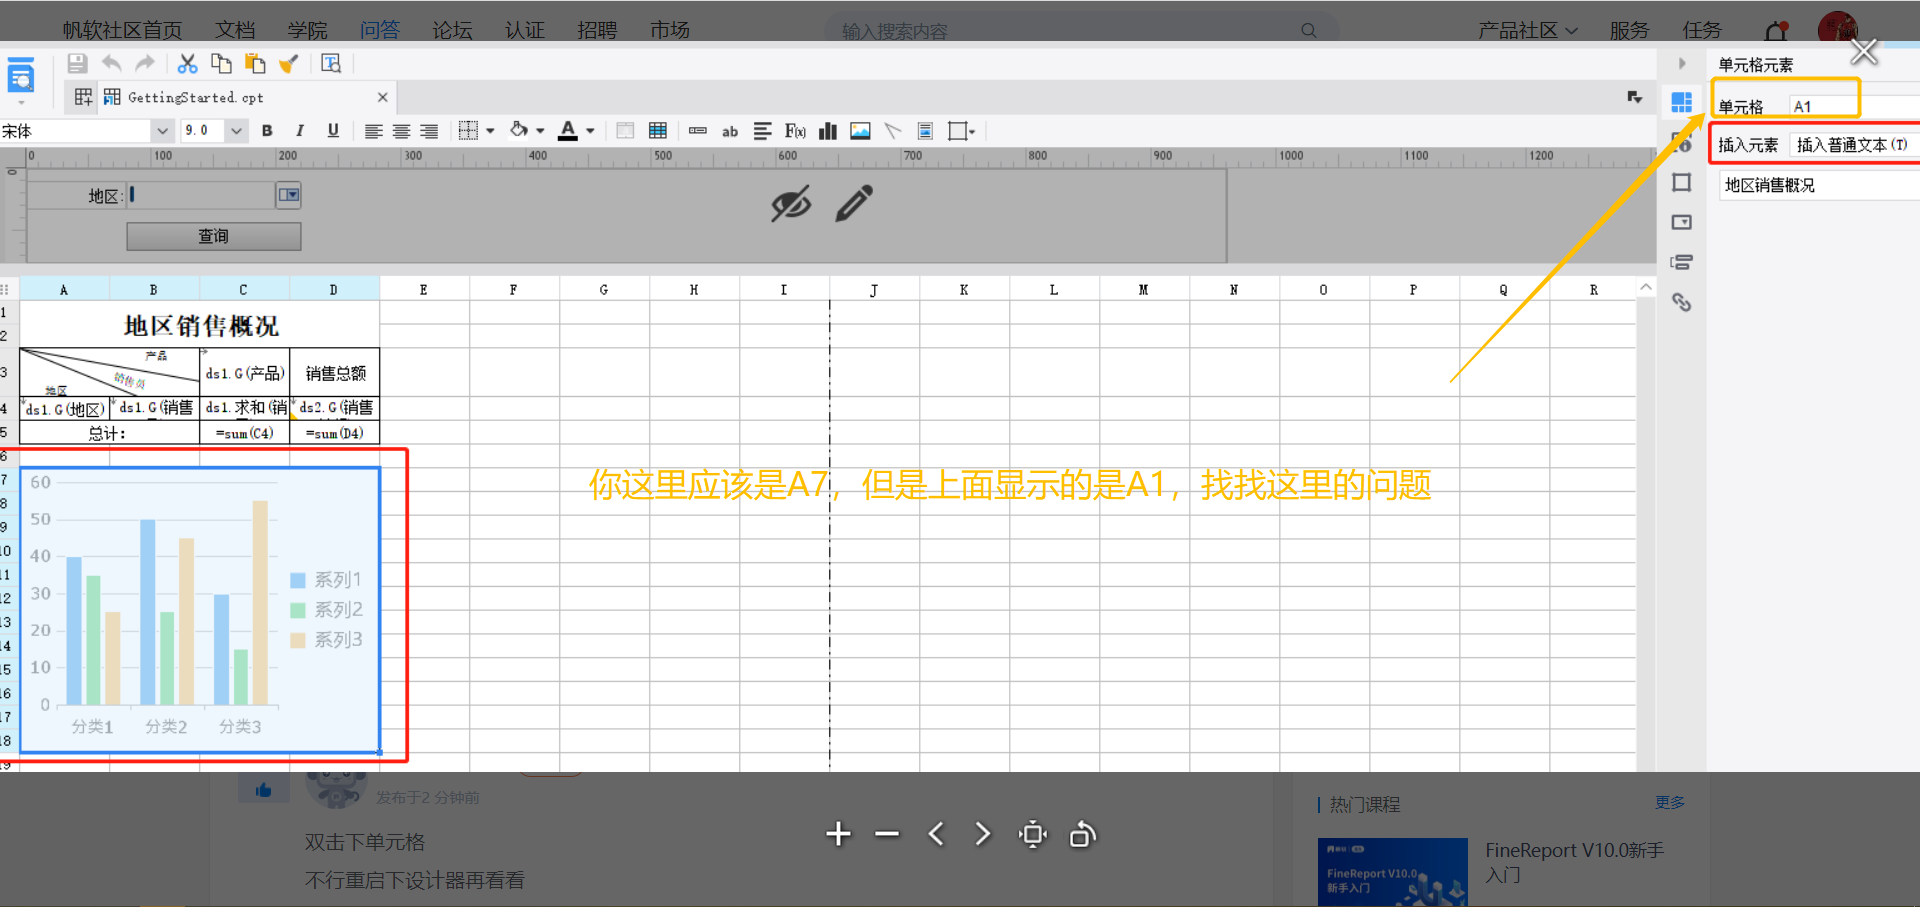Click the search magnifier in top bar
Screen dimensions: 1920x907
click(x=1309, y=31)
